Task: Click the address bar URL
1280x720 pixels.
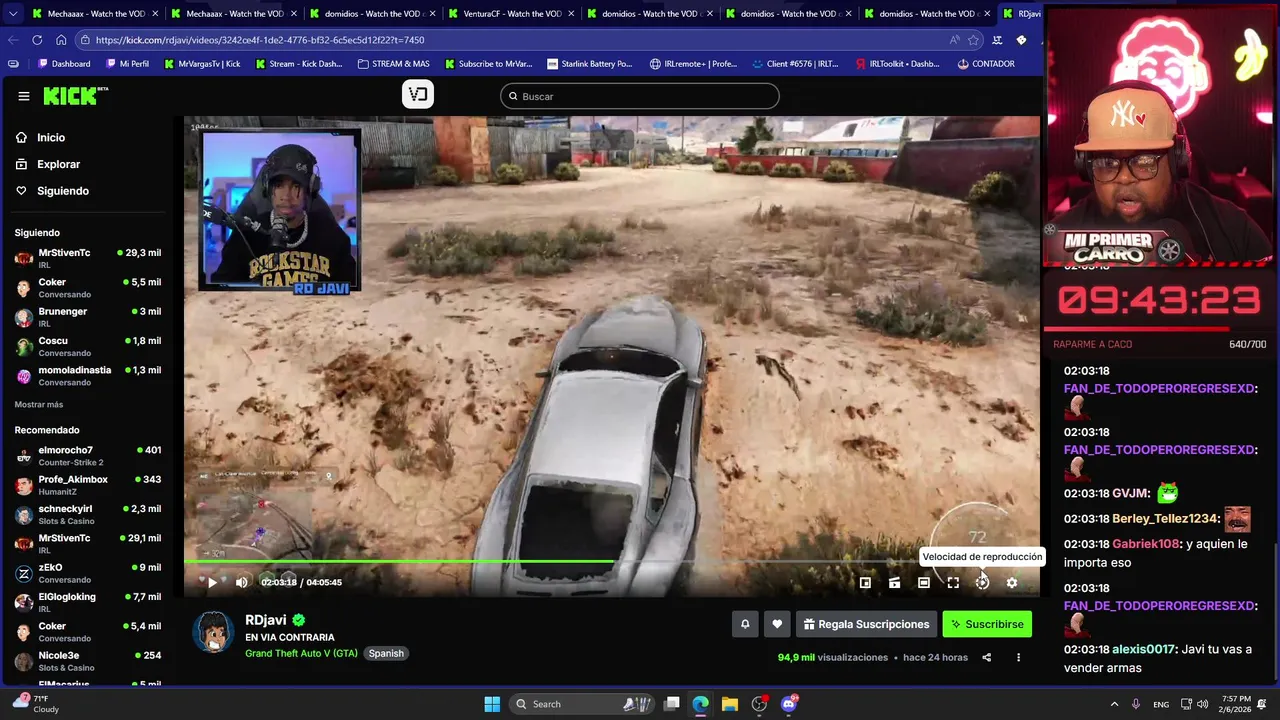Action: click(260, 40)
